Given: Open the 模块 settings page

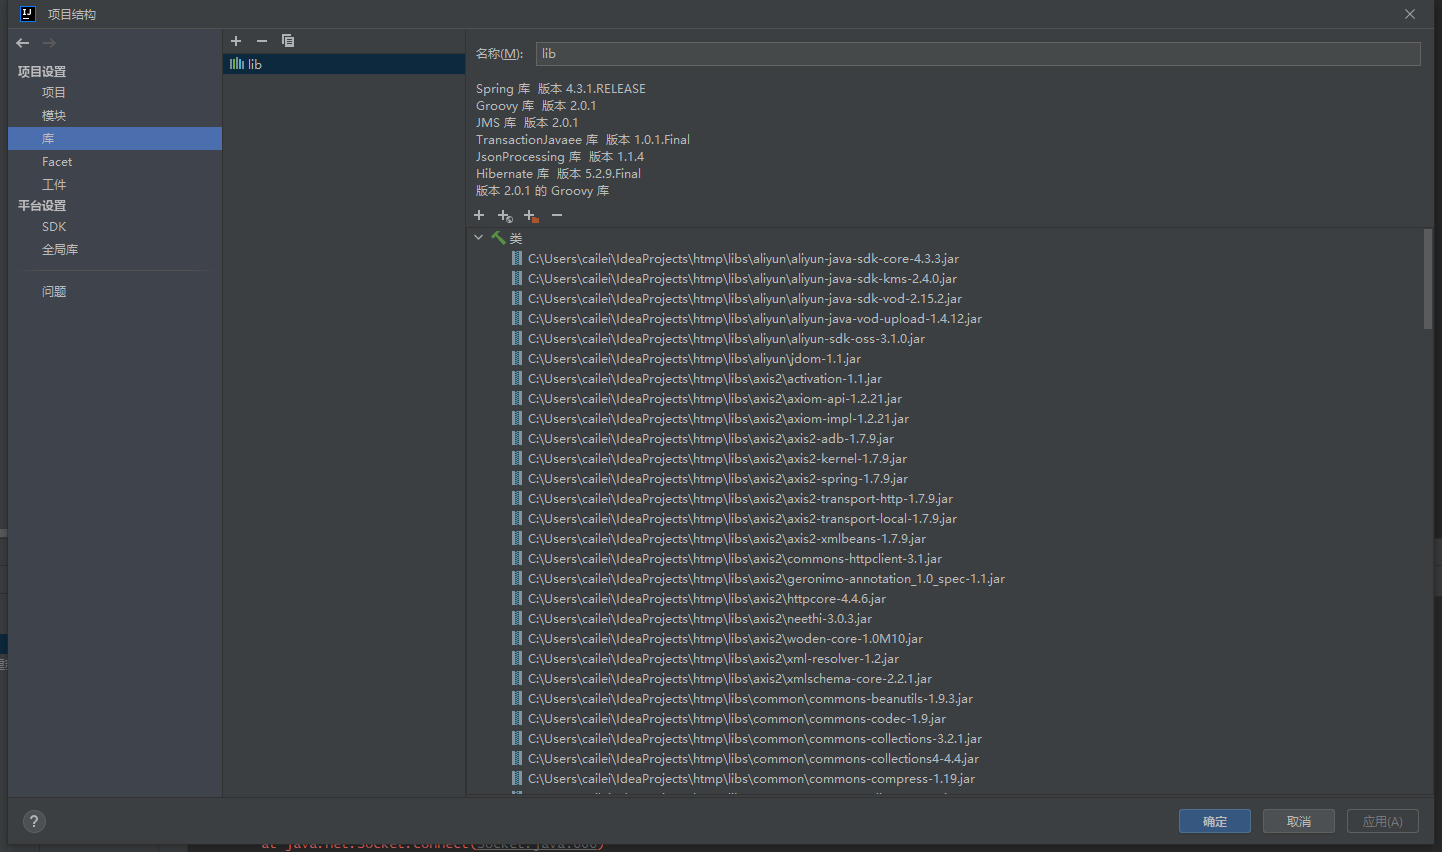Looking at the screenshot, I should (x=54, y=115).
